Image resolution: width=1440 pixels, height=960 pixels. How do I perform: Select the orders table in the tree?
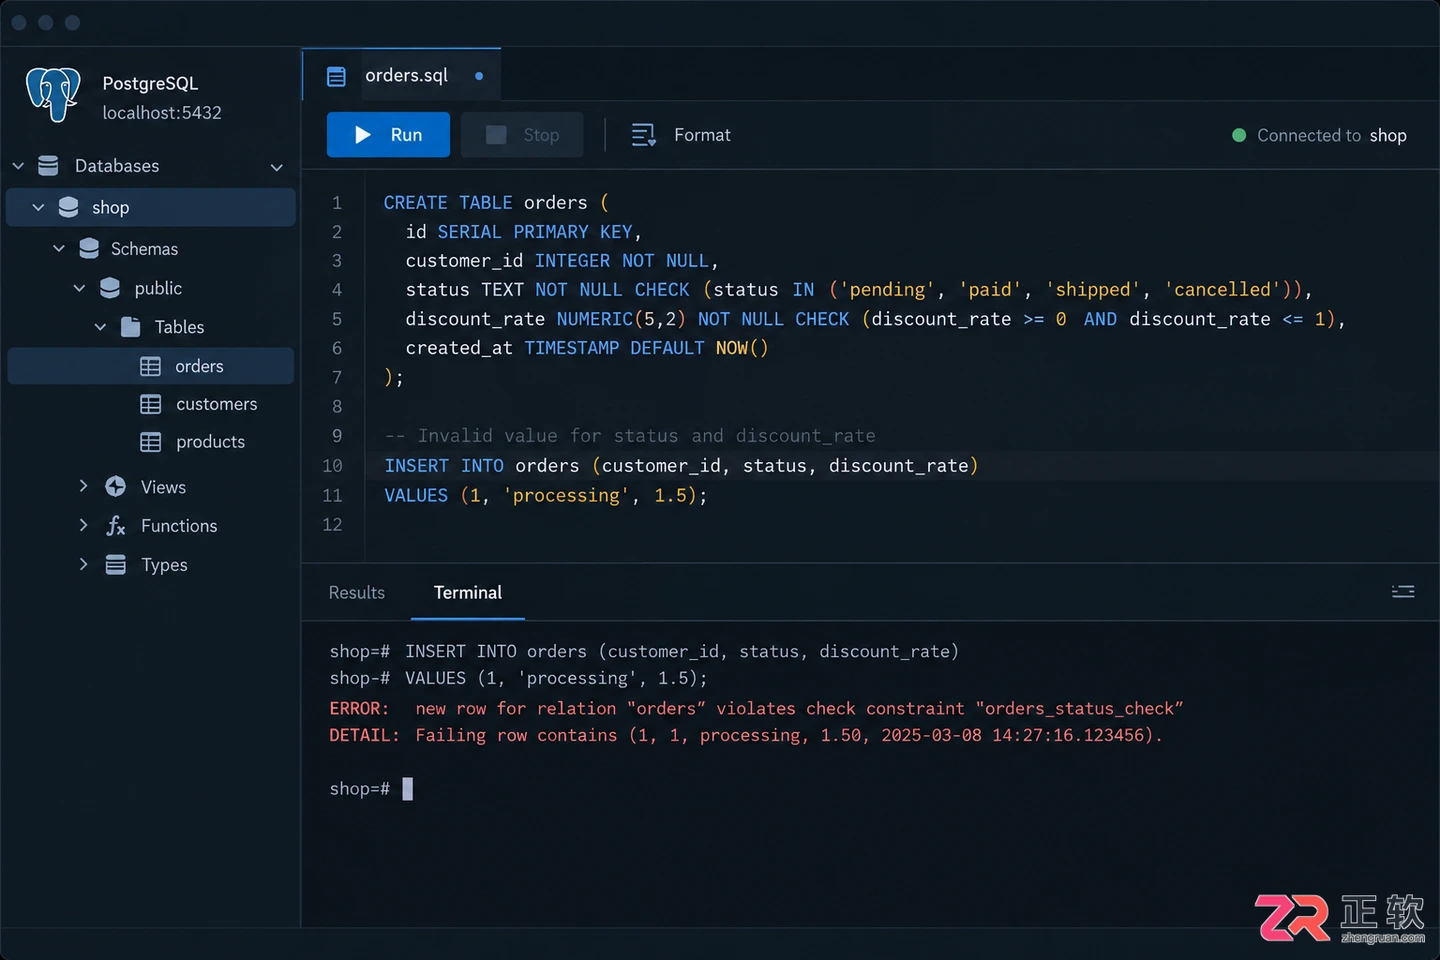(151, 366)
